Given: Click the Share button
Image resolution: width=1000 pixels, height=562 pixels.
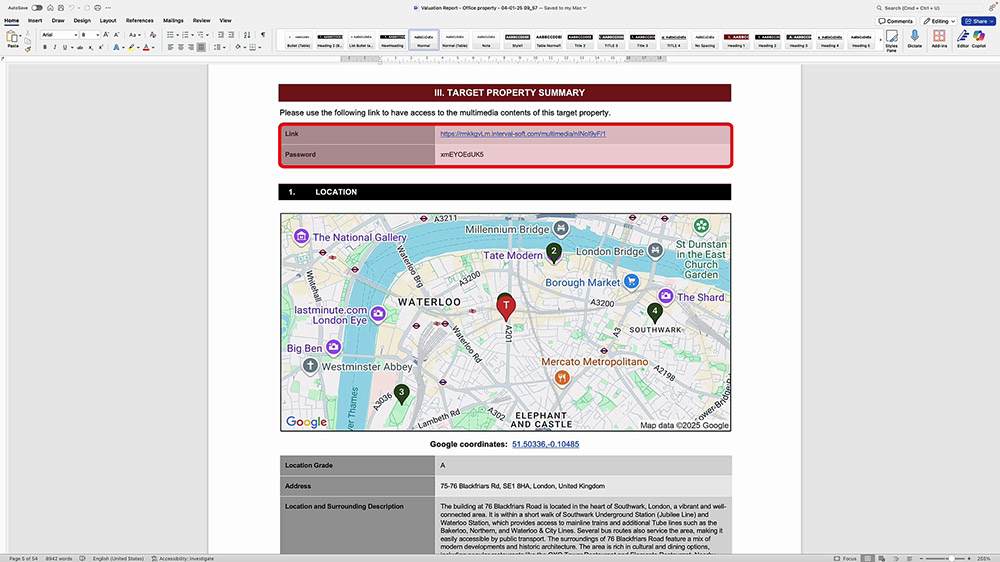Looking at the screenshot, I should click(978, 21).
